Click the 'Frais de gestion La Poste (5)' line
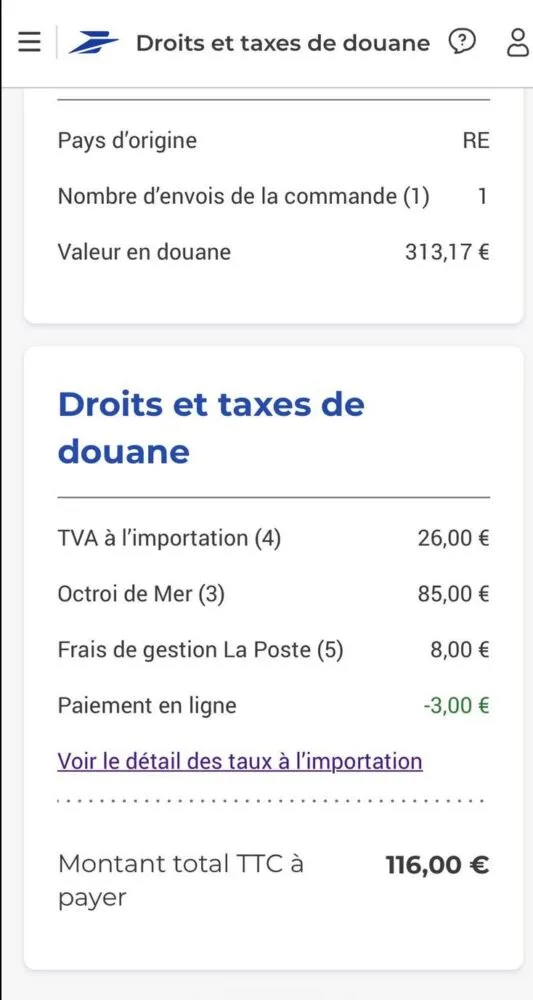 click(x=274, y=650)
